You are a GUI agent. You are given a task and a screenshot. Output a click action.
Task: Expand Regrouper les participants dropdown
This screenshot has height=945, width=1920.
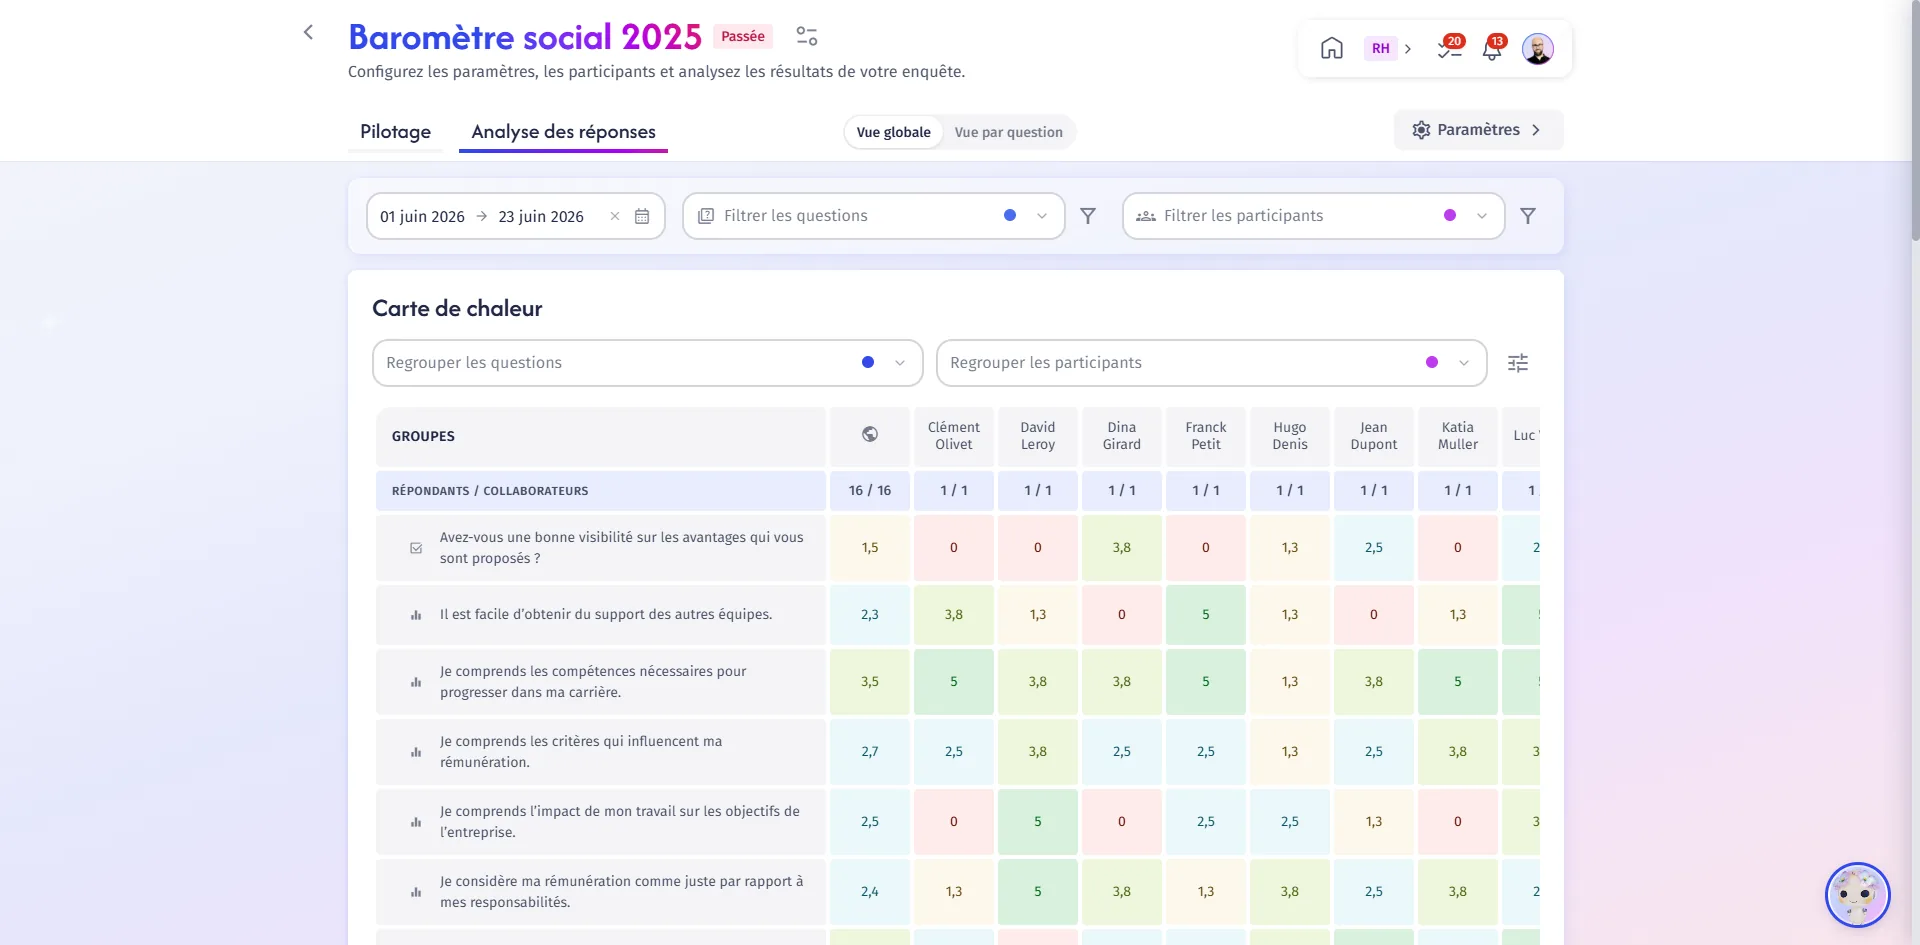[x=1211, y=363]
